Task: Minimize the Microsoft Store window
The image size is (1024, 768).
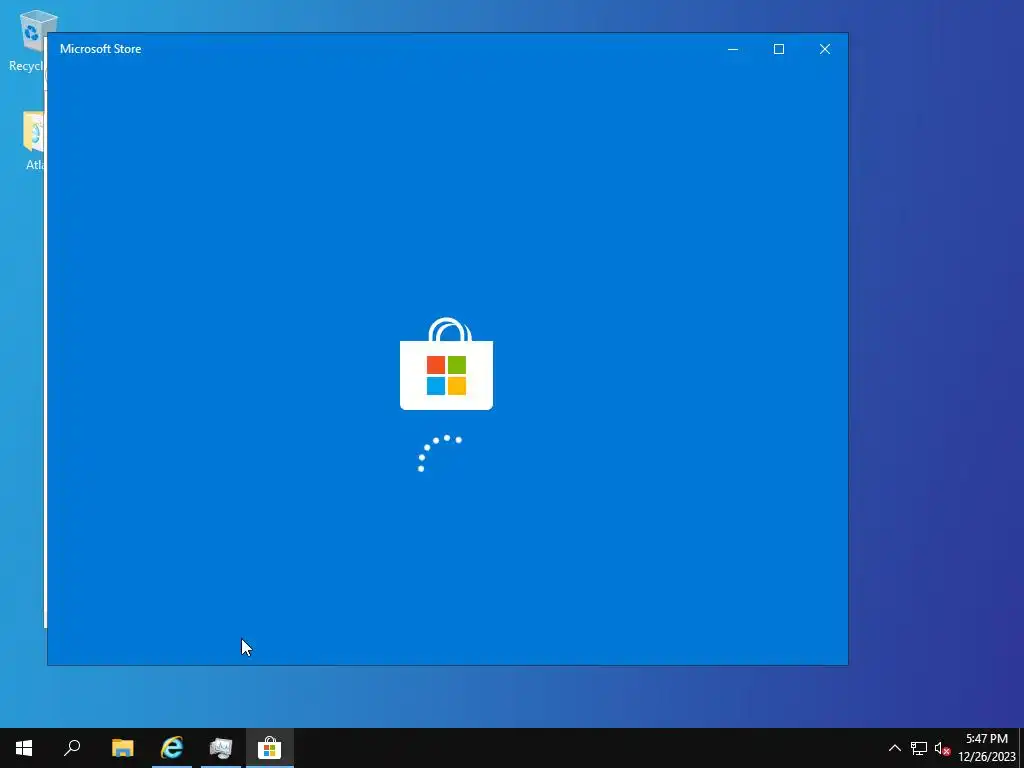Action: (x=733, y=49)
